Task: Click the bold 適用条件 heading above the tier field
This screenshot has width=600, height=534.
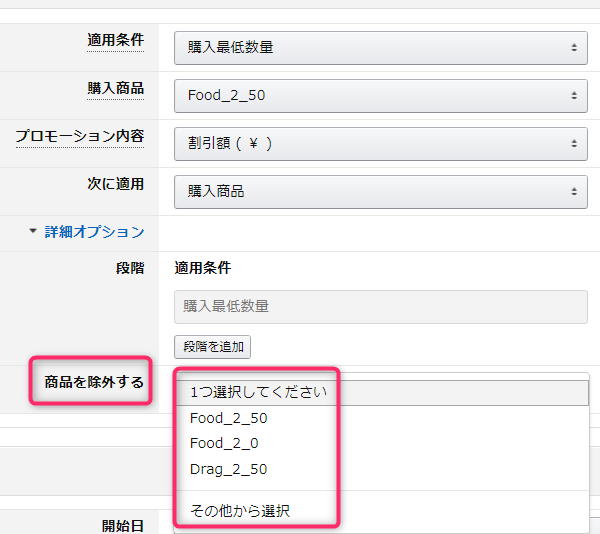Action: [203, 268]
